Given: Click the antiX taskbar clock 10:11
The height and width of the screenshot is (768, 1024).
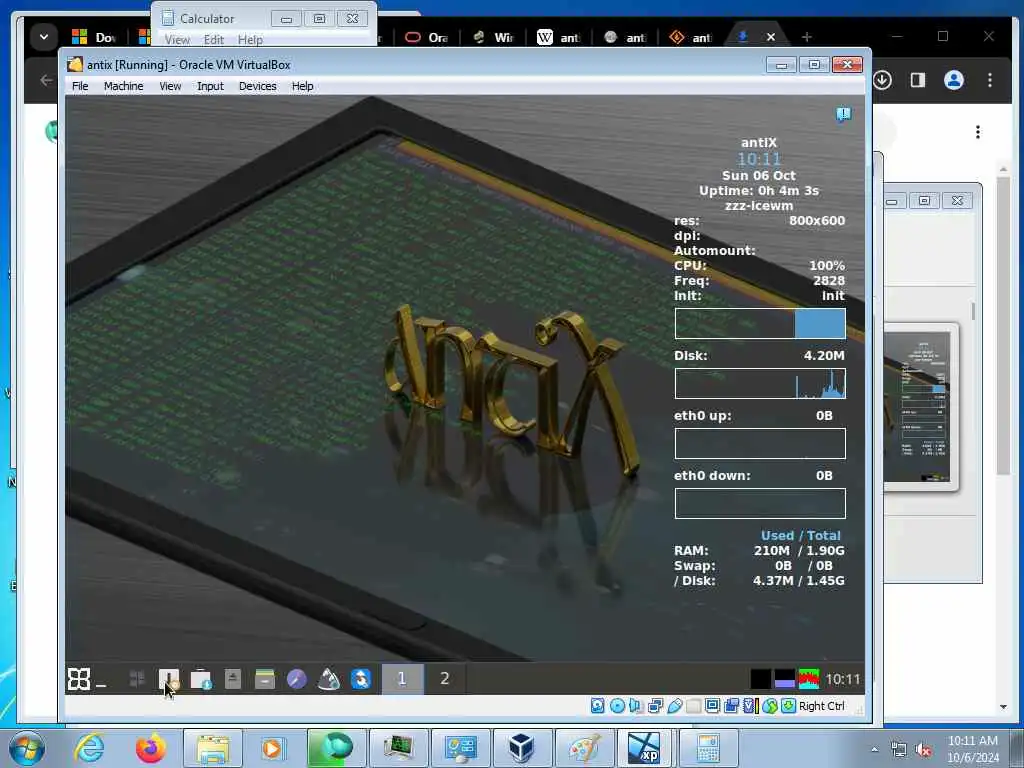Looking at the screenshot, I should (x=843, y=679).
